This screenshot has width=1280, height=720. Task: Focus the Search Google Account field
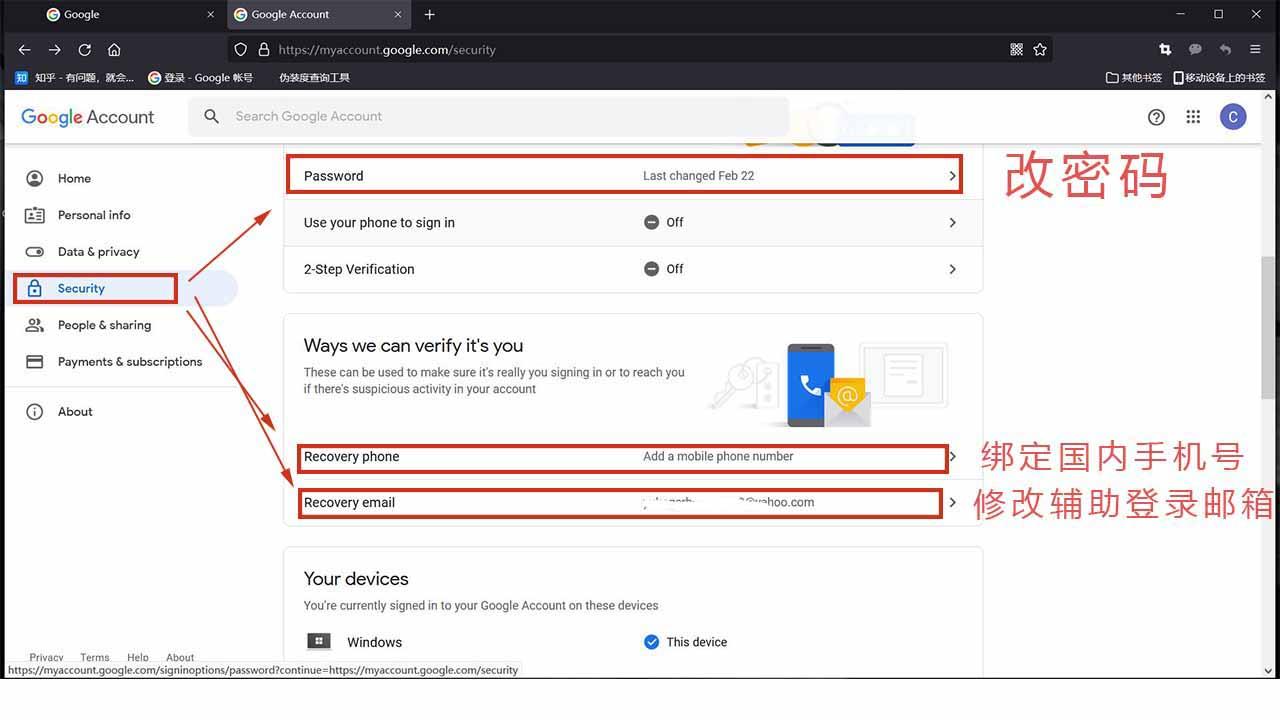(488, 116)
